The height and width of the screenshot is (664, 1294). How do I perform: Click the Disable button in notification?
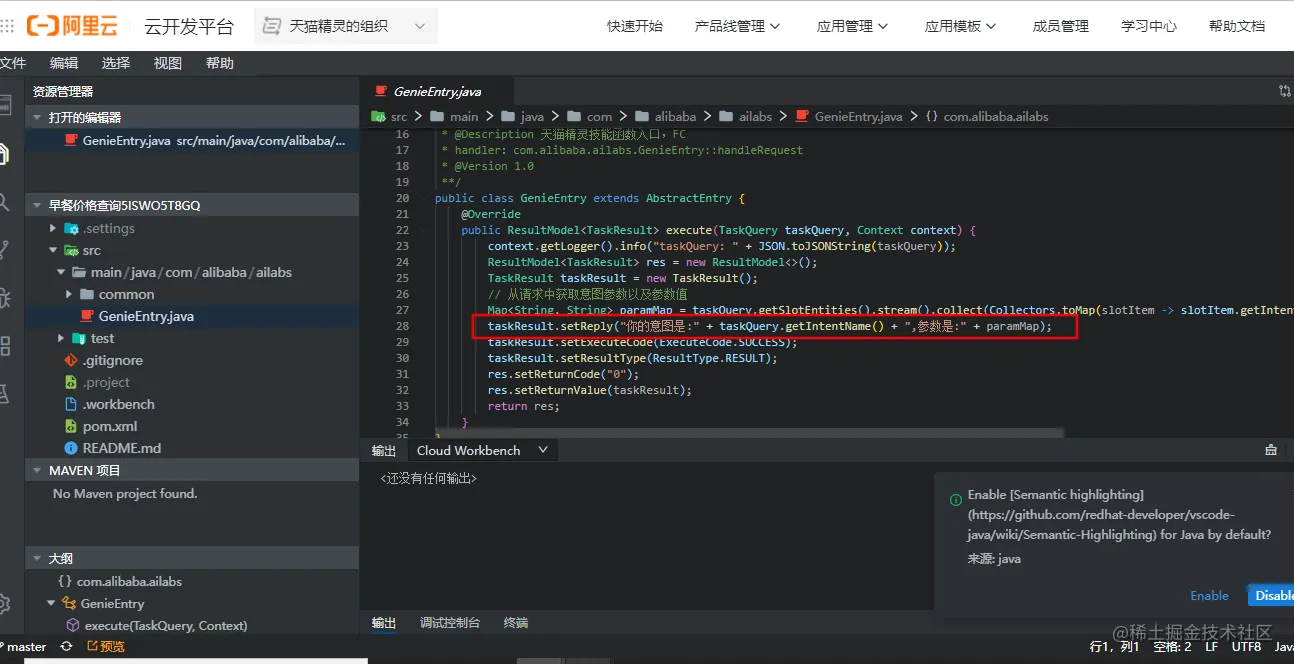tap(1271, 595)
